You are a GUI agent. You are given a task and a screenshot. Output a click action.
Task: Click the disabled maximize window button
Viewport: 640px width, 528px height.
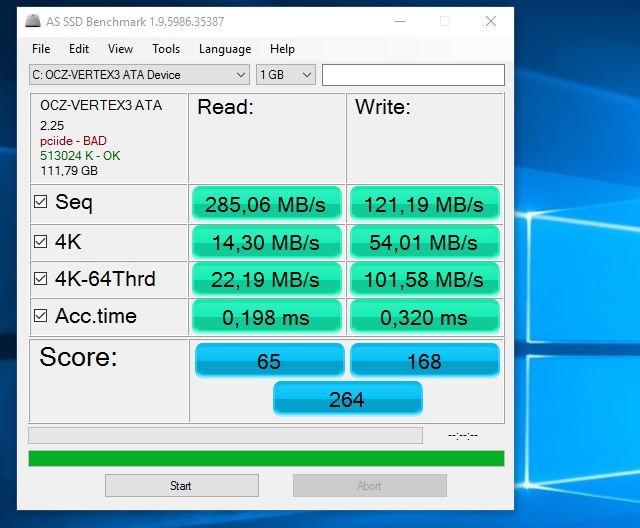point(445,21)
